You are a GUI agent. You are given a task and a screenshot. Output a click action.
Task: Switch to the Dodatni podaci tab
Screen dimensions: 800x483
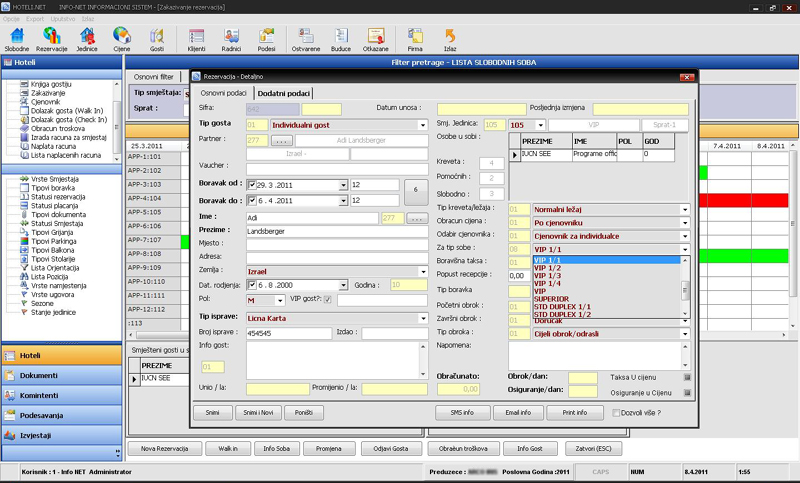tap(284, 93)
